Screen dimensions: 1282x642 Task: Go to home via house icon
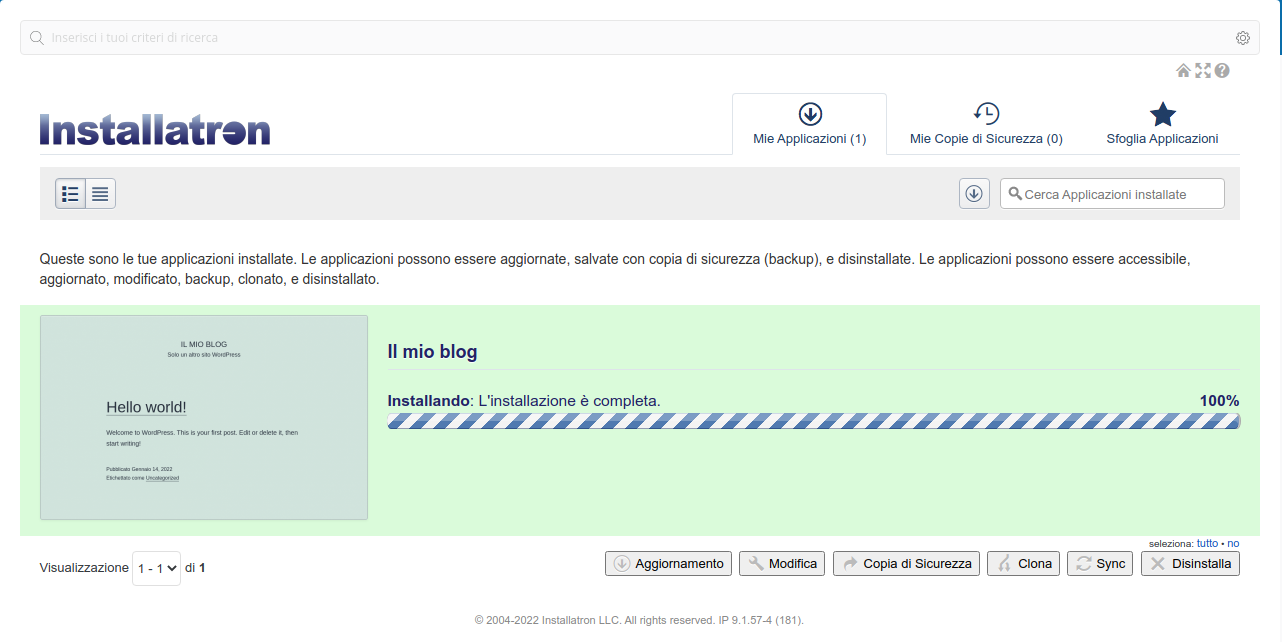click(x=1183, y=71)
